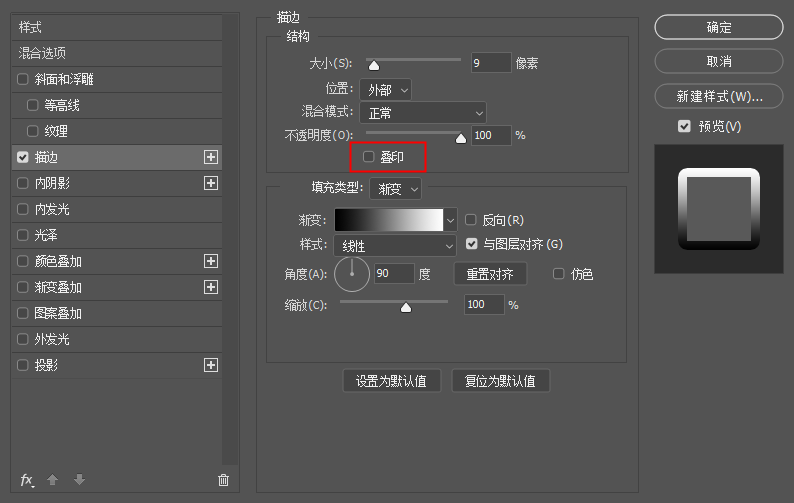This screenshot has width=794, height=503.
Task: Click the 确定 button
Action: point(719,27)
